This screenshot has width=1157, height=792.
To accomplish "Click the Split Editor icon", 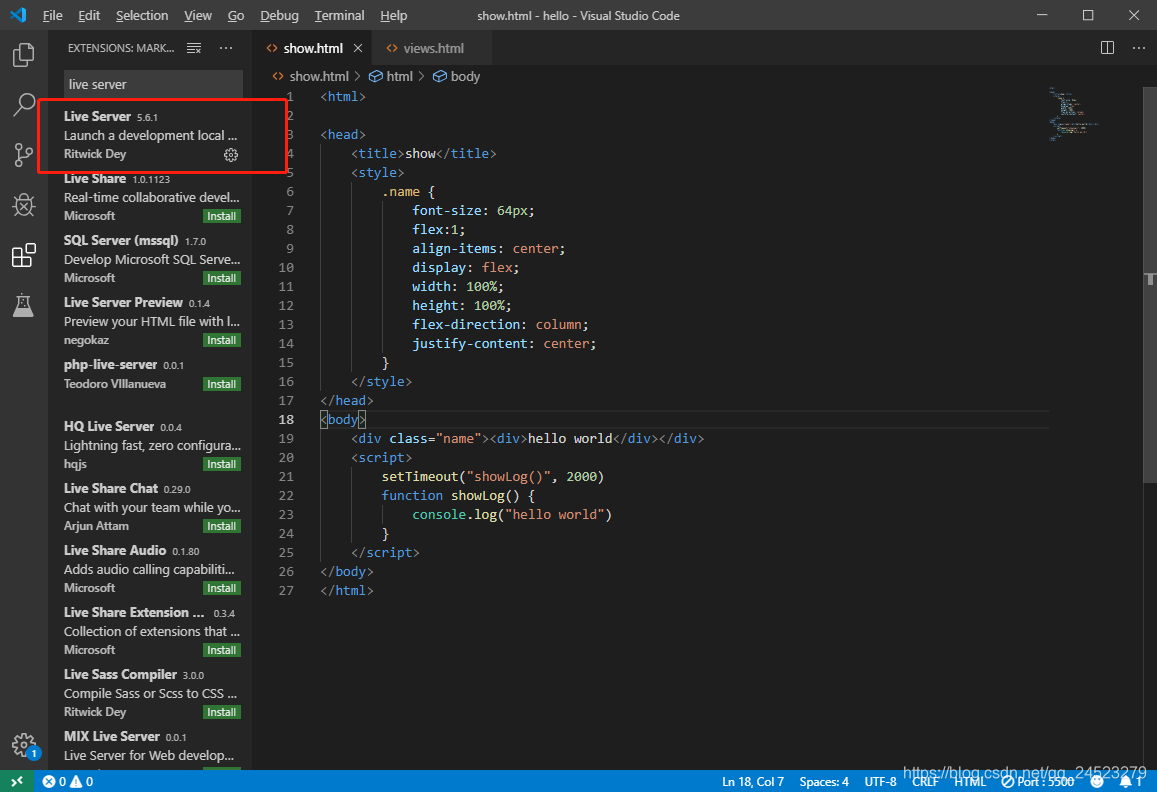I will click(1106, 47).
